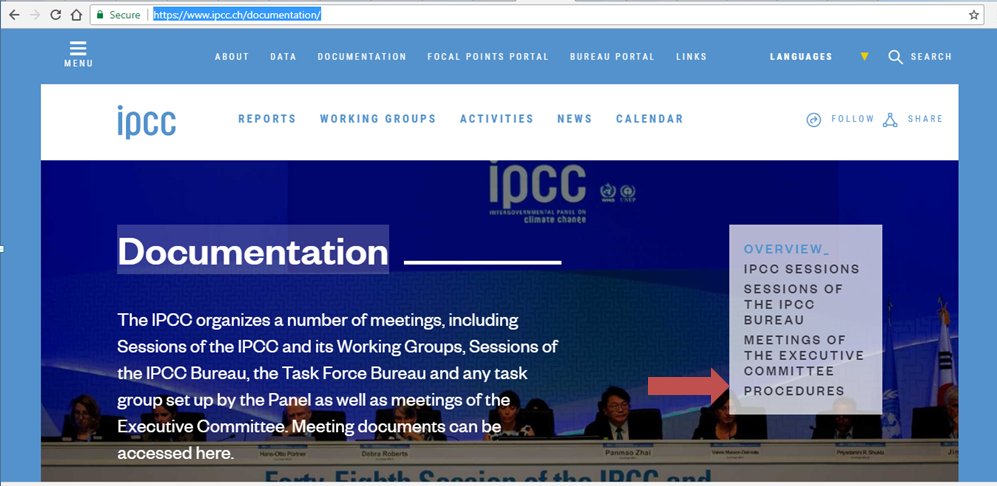Select OVERVIEW in side panel

click(x=787, y=249)
